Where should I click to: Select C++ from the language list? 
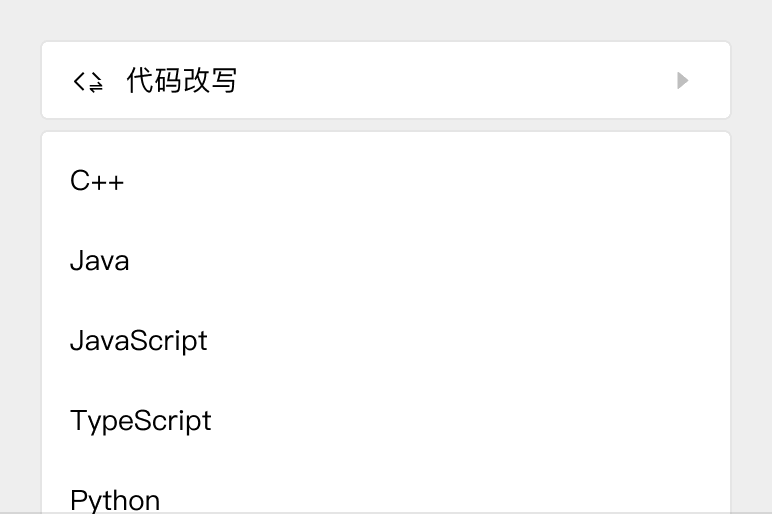tap(97, 181)
